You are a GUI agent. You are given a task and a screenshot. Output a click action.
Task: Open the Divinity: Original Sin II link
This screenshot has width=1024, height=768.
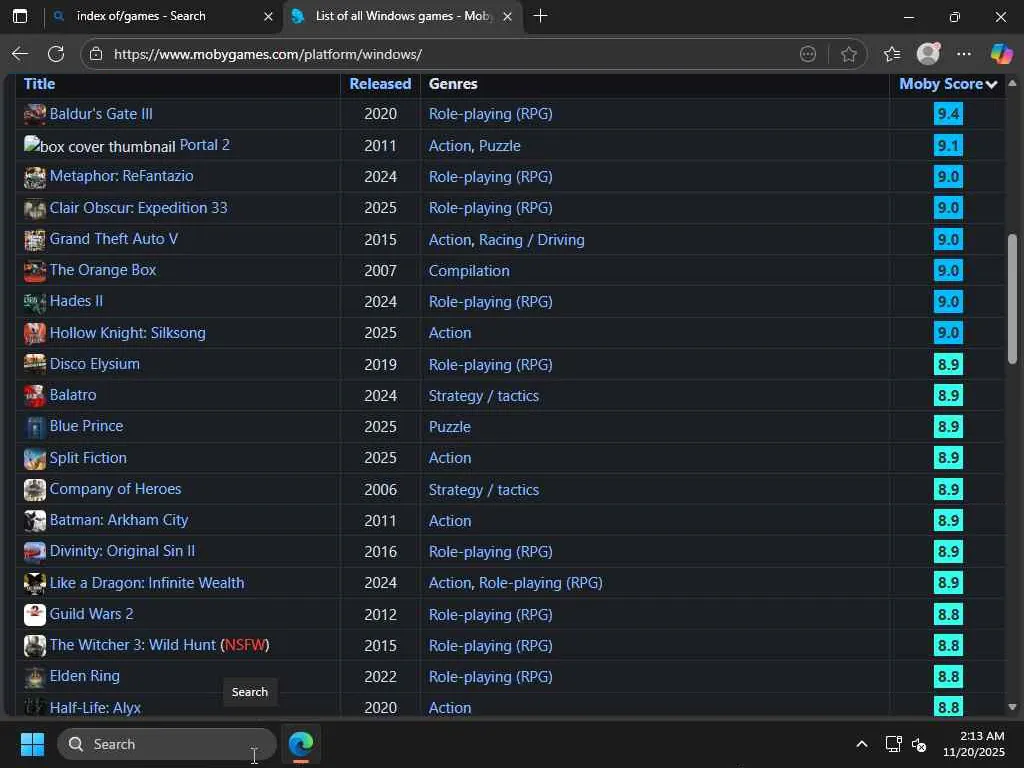click(122, 551)
